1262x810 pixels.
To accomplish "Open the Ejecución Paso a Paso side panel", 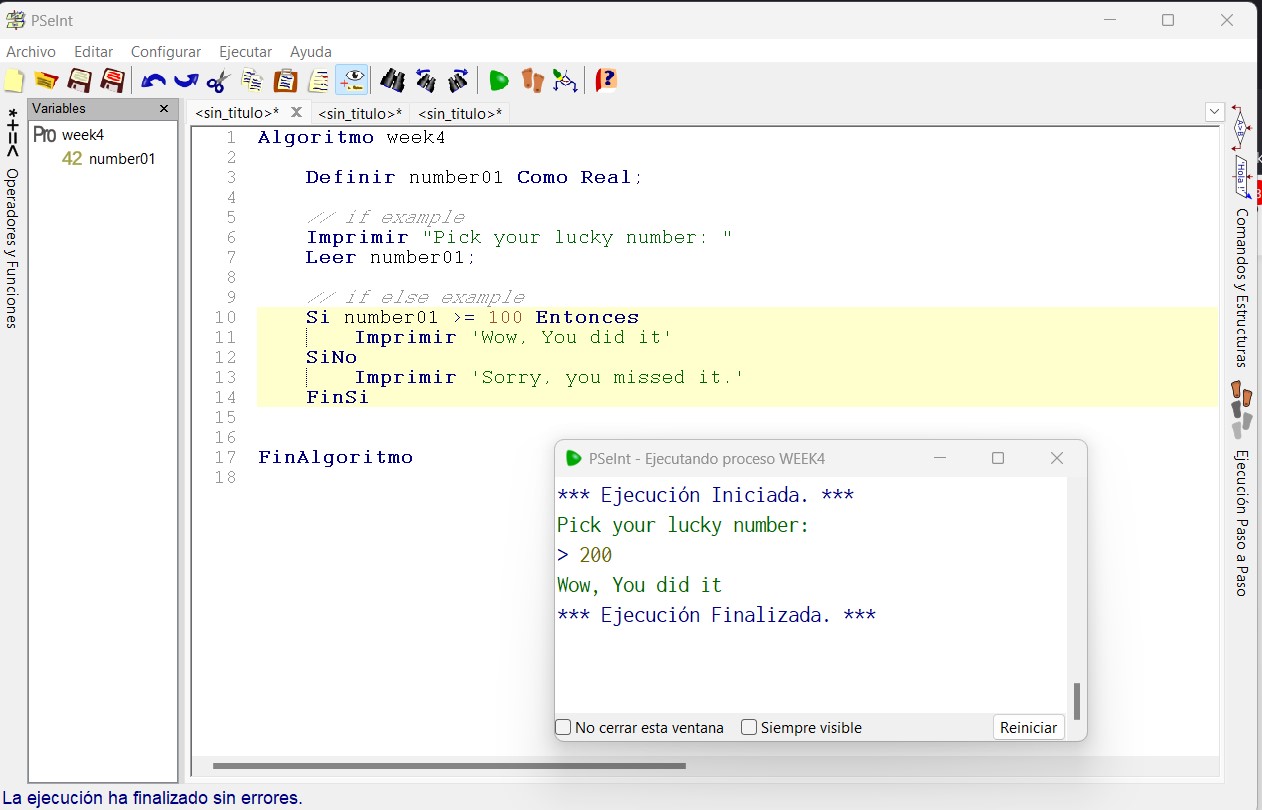I will (1241, 523).
